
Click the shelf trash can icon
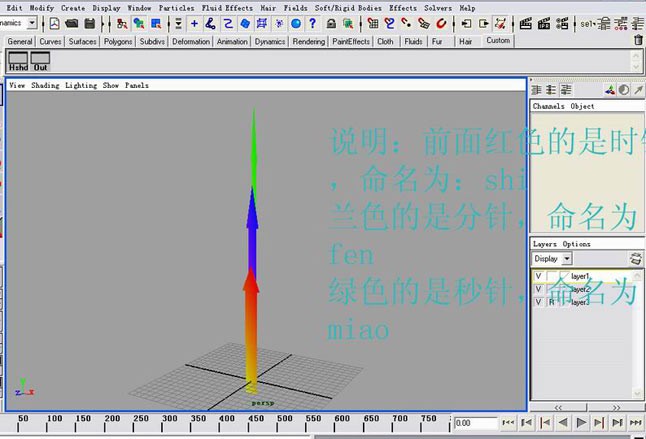[x=638, y=40]
